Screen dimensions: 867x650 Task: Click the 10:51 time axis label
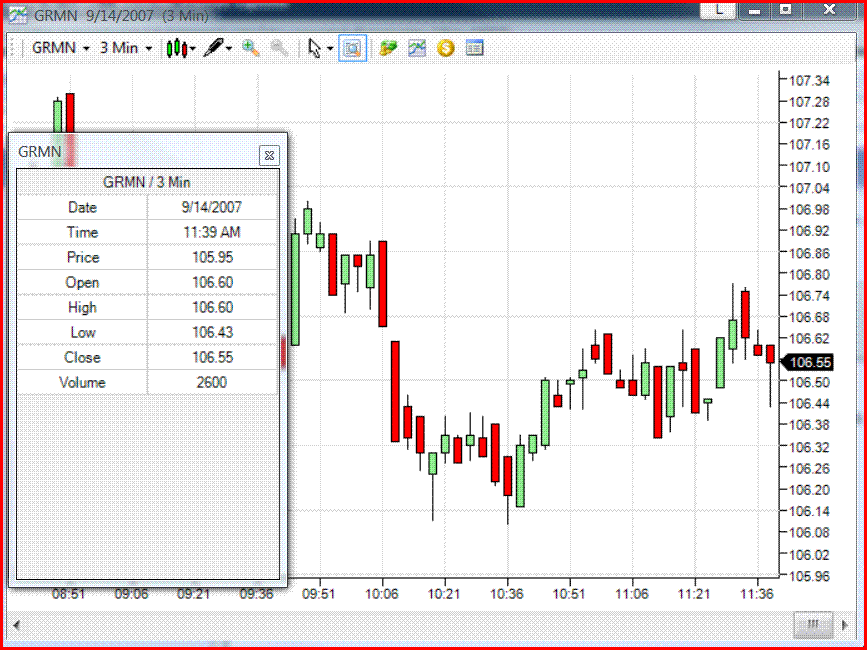pos(569,594)
